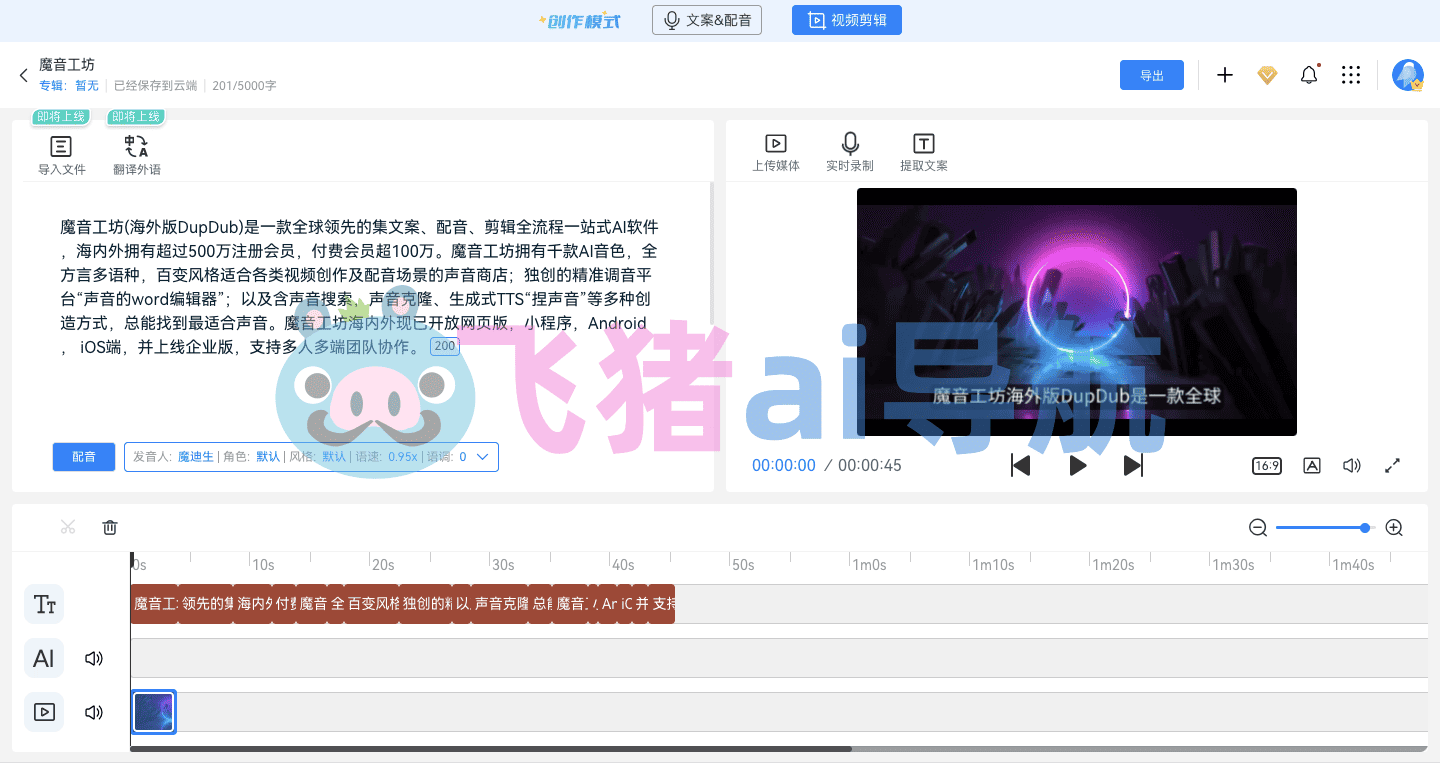This screenshot has height=765, width=1440.
Task: Select the AI voice track icon
Action: (x=44, y=658)
